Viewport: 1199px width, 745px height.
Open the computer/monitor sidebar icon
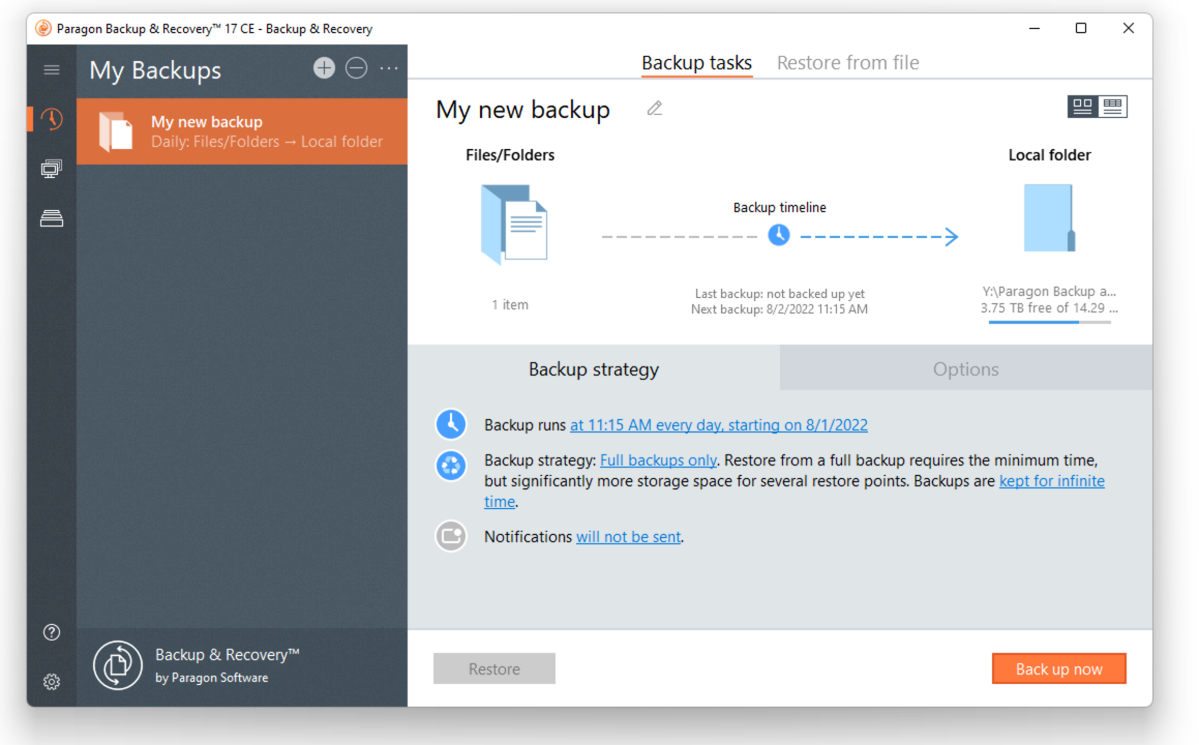click(51, 168)
